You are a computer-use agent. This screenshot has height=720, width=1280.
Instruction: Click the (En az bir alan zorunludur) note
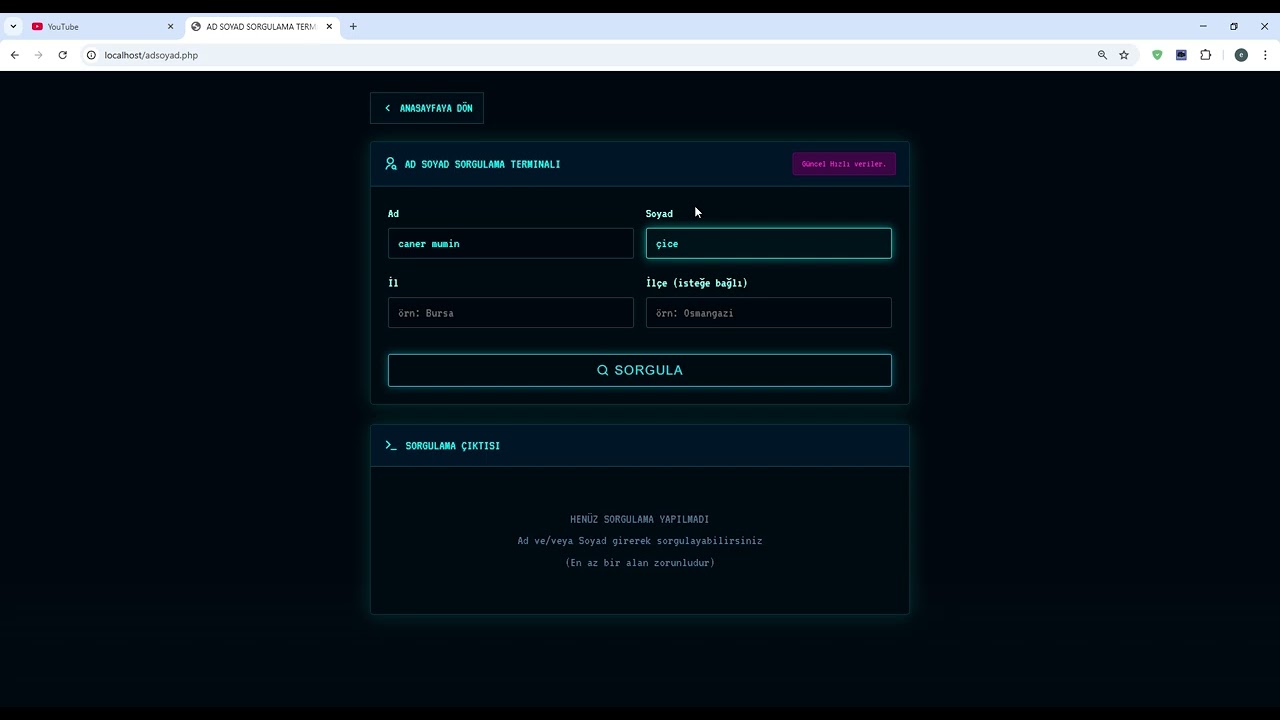(640, 563)
